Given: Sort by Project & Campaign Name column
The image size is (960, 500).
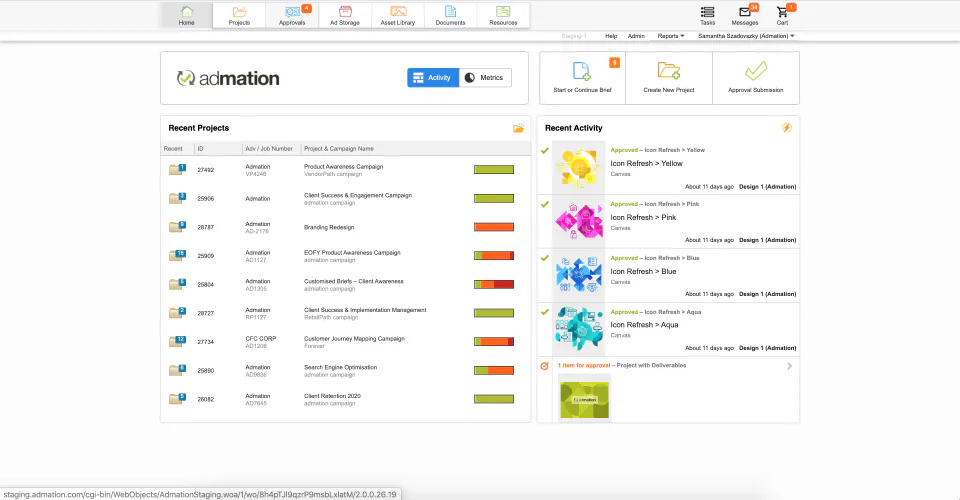Looking at the screenshot, I should [339, 149].
